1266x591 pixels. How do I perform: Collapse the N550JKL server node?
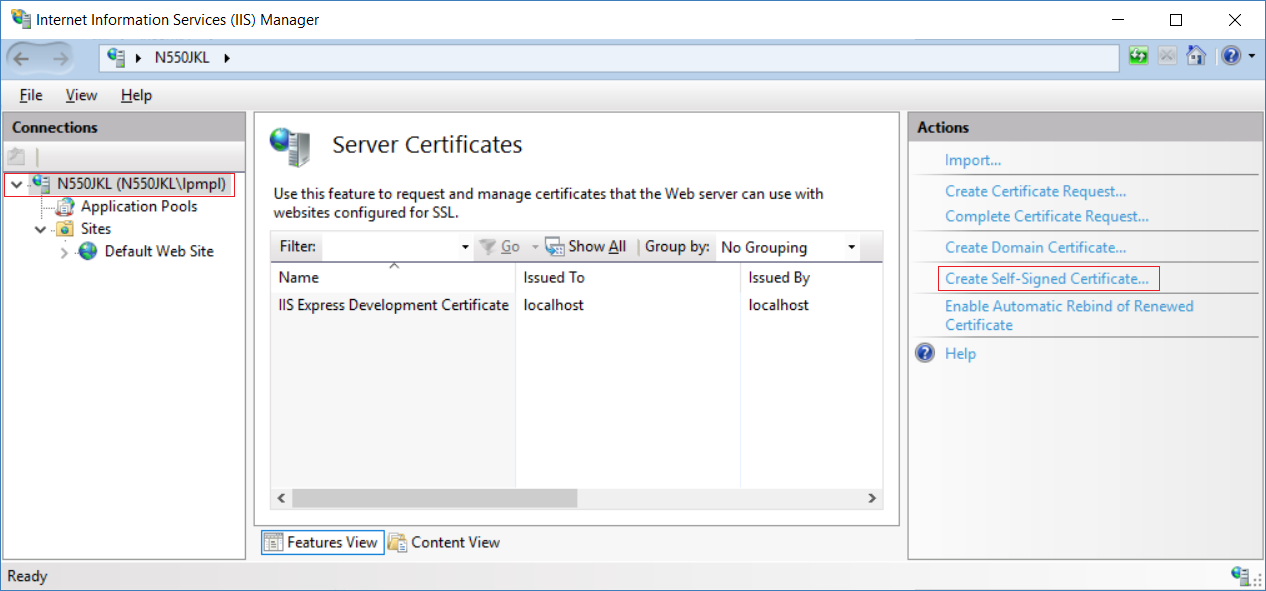coord(16,184)
